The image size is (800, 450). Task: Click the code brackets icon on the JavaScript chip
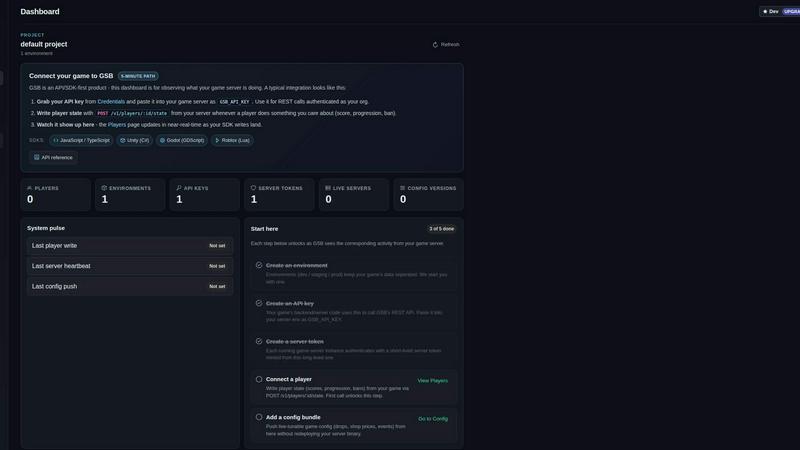[56, 140]
